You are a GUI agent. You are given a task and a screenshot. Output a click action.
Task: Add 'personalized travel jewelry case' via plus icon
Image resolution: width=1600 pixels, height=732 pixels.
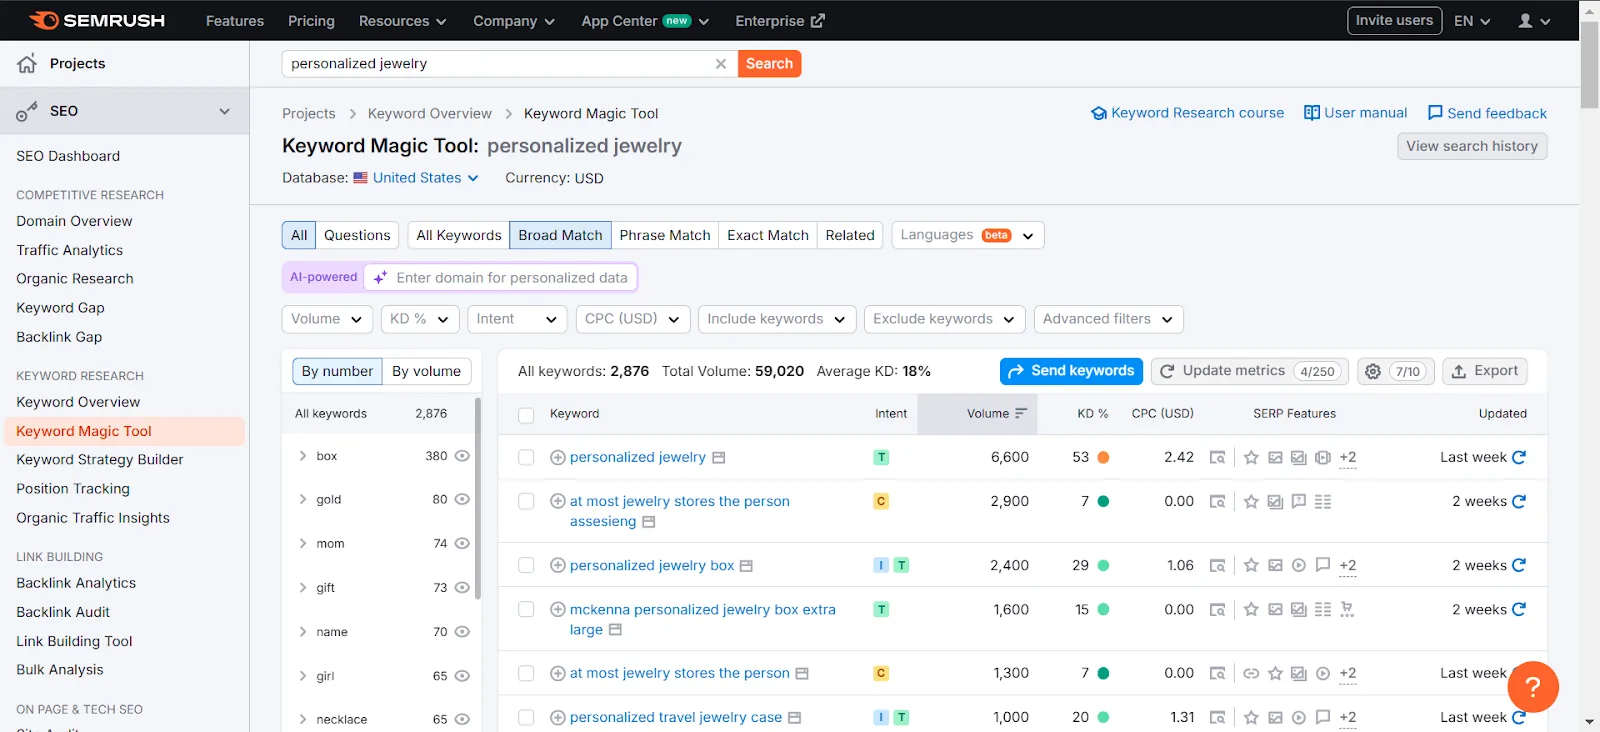coord(558,717)
